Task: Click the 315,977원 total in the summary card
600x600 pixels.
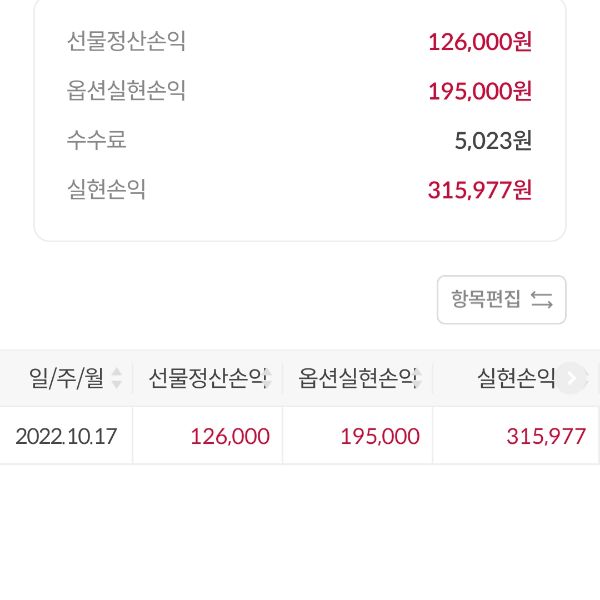Action: tap(480, 189)
